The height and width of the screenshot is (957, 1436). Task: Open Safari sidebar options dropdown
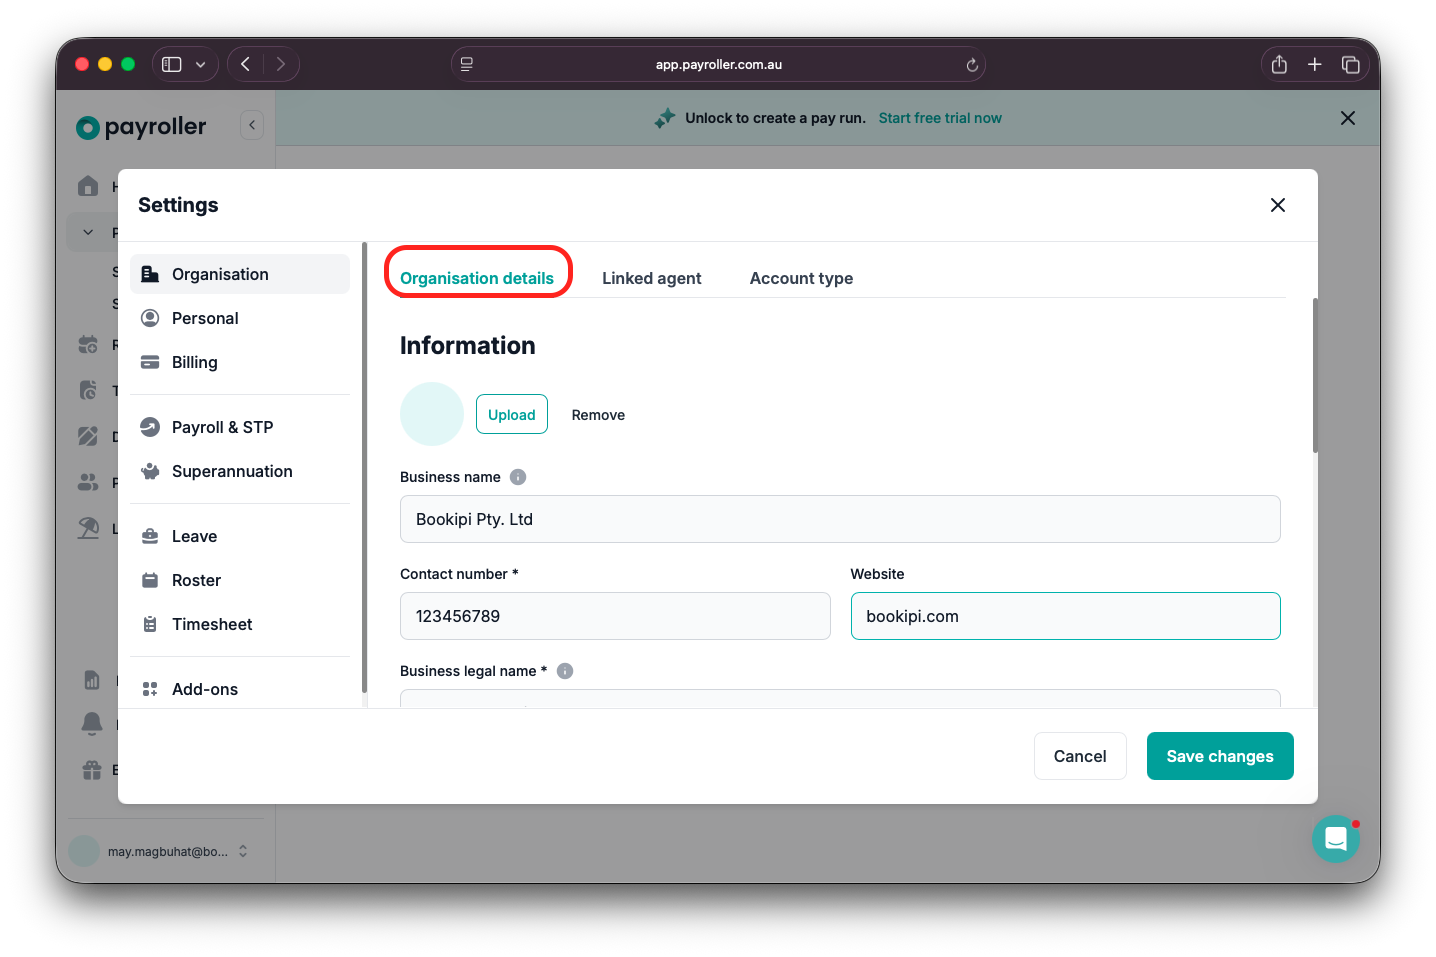pos(201,64)
